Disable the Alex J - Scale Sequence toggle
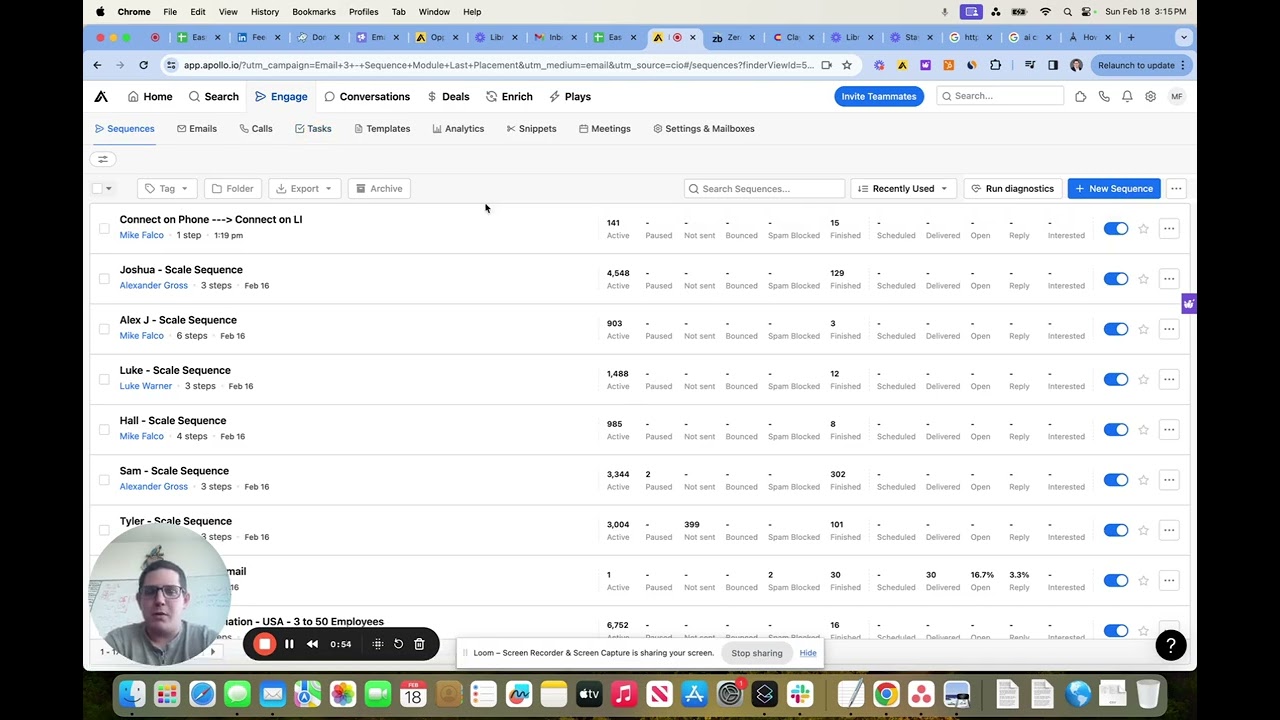This screenshot has height=720, width=1280. [1116, 329]
